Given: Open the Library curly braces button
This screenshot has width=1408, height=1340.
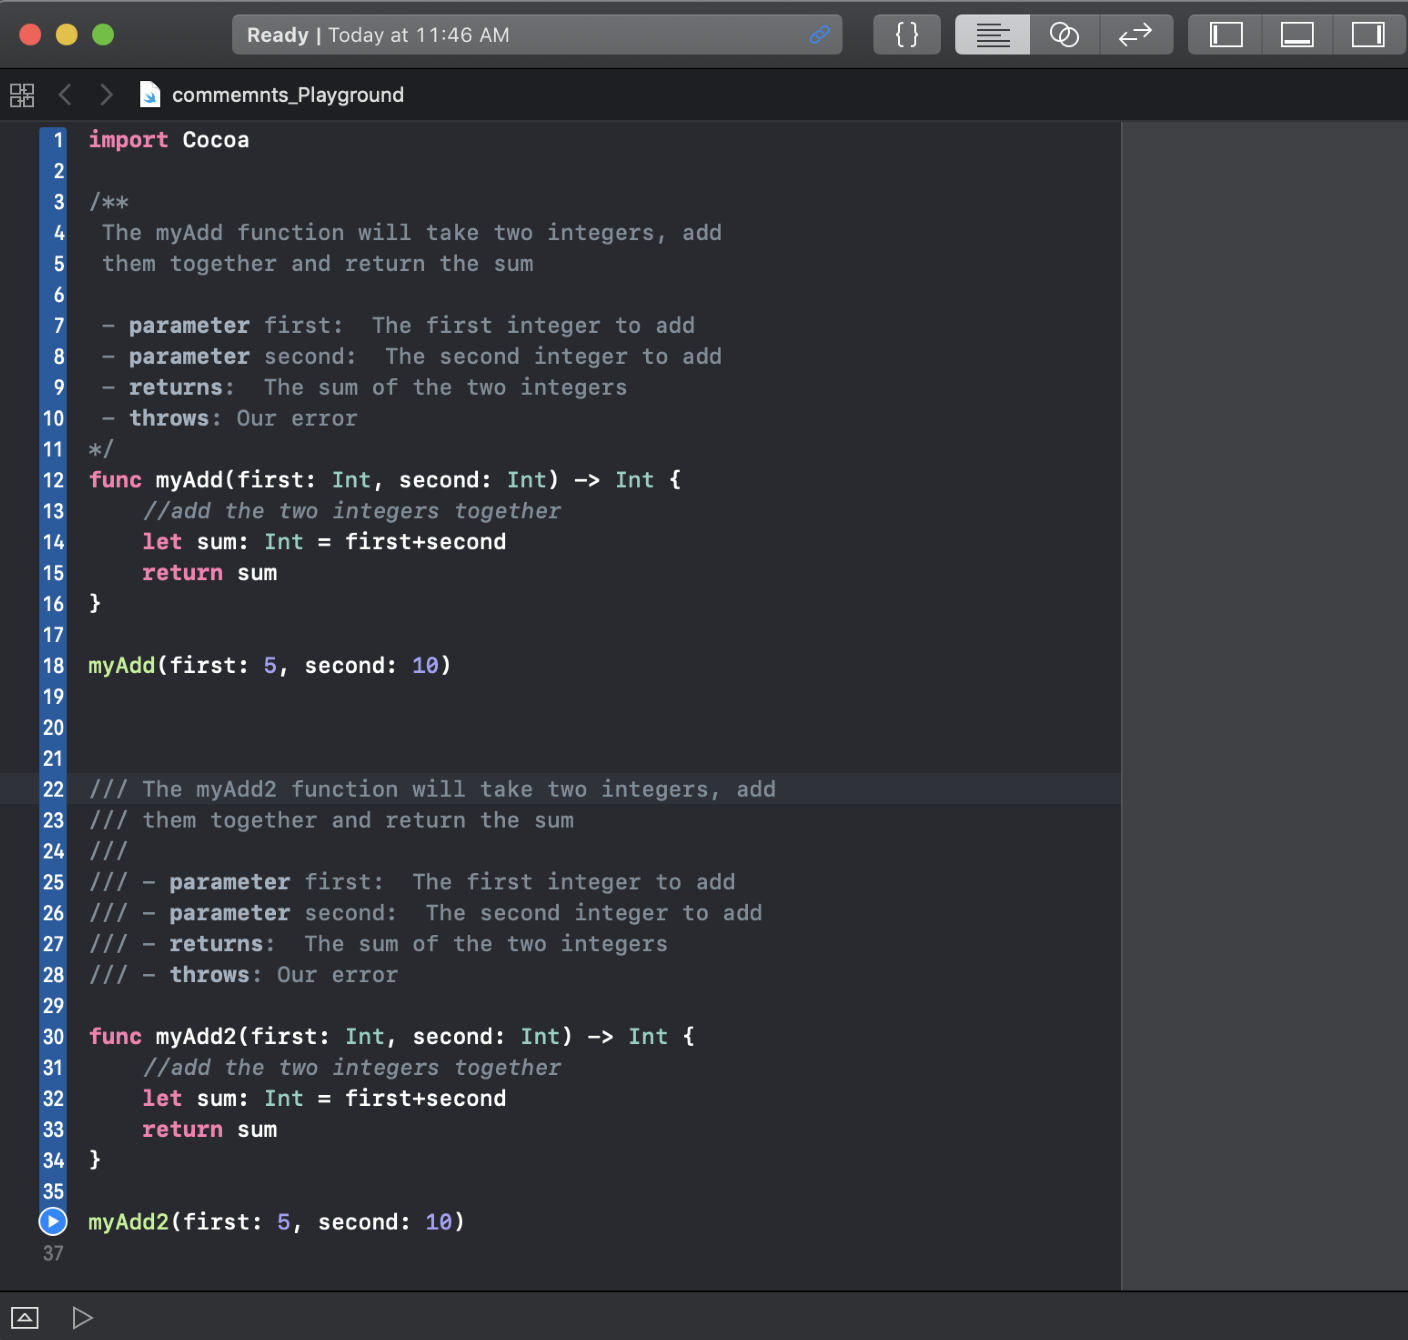Looking at the screenshot, I should (907, 35).
